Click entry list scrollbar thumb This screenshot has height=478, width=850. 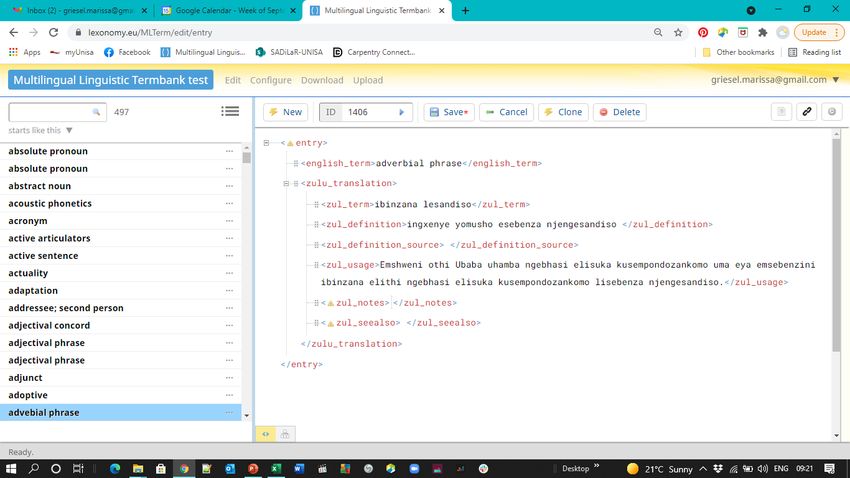click(x=247, y=157)
